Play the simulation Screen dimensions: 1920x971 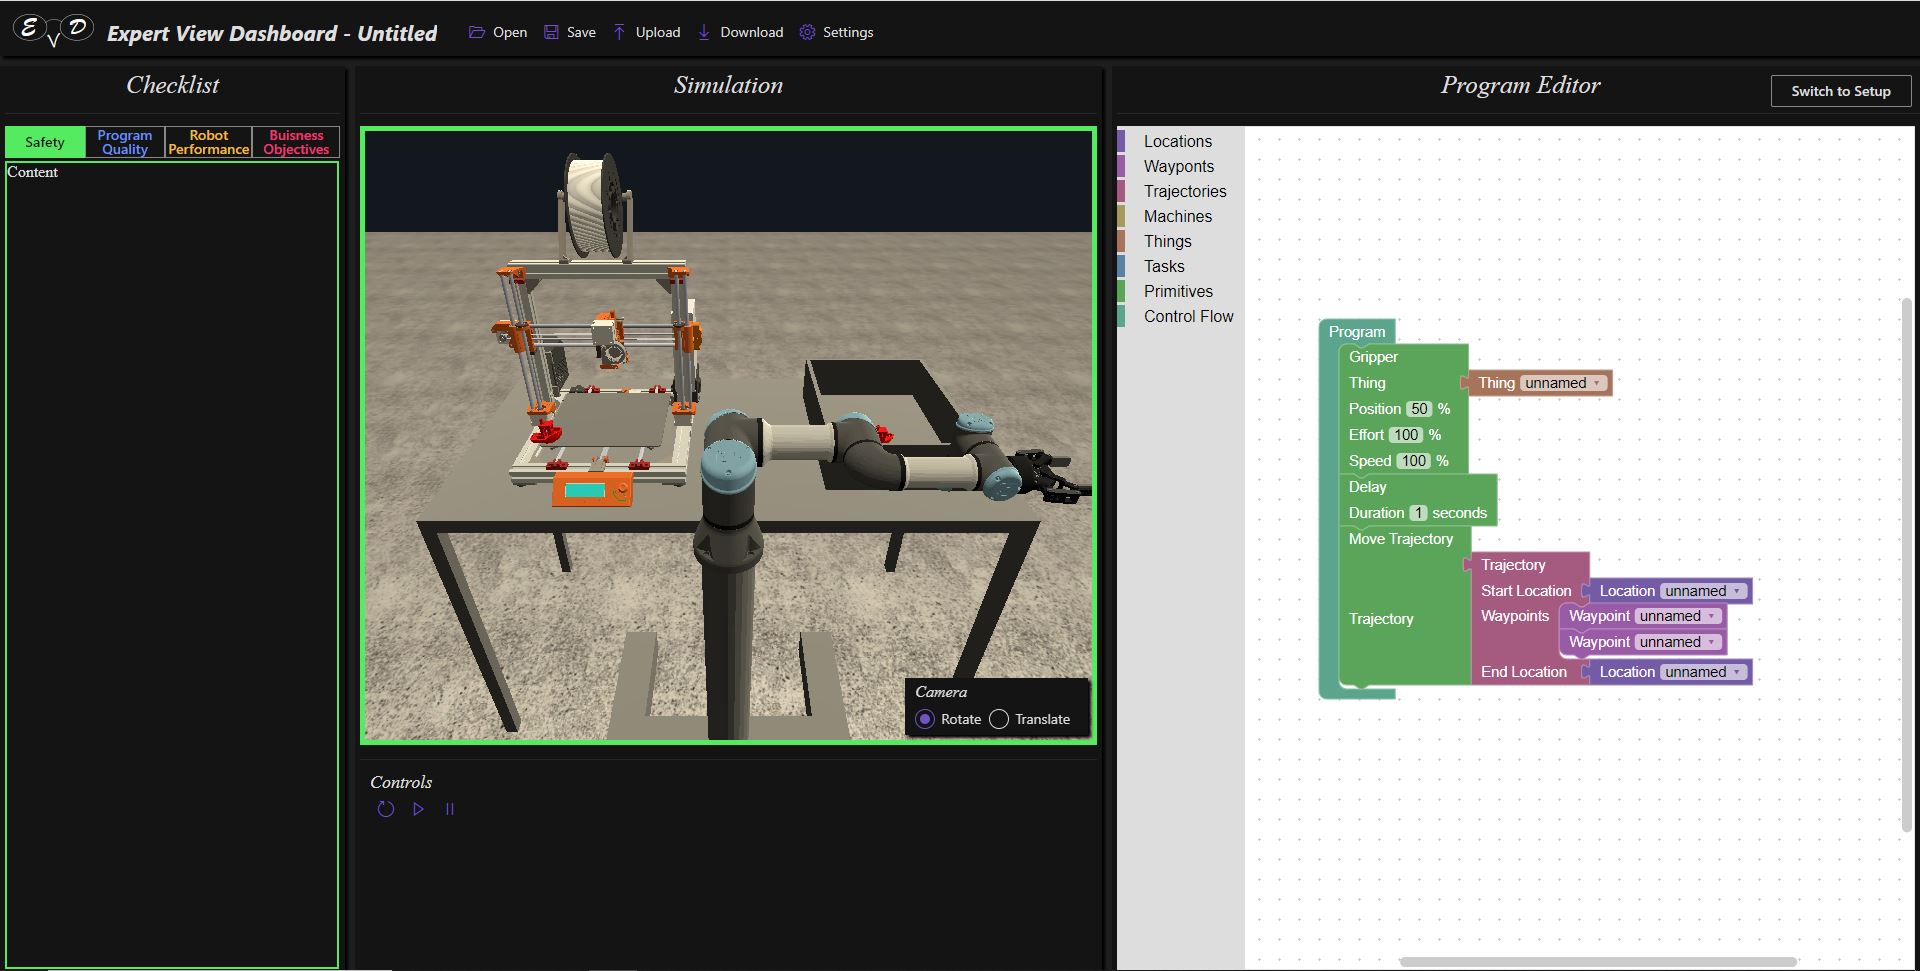[418, 809]
